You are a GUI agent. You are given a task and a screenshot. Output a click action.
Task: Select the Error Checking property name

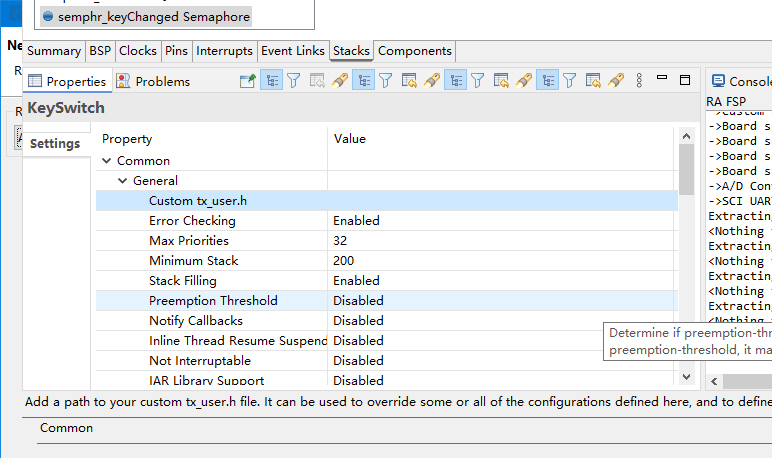(192, 221)
